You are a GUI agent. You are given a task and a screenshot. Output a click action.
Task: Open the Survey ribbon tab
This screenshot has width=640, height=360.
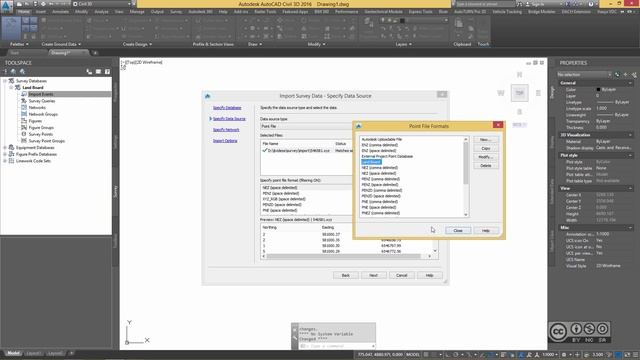coord(176,12)
